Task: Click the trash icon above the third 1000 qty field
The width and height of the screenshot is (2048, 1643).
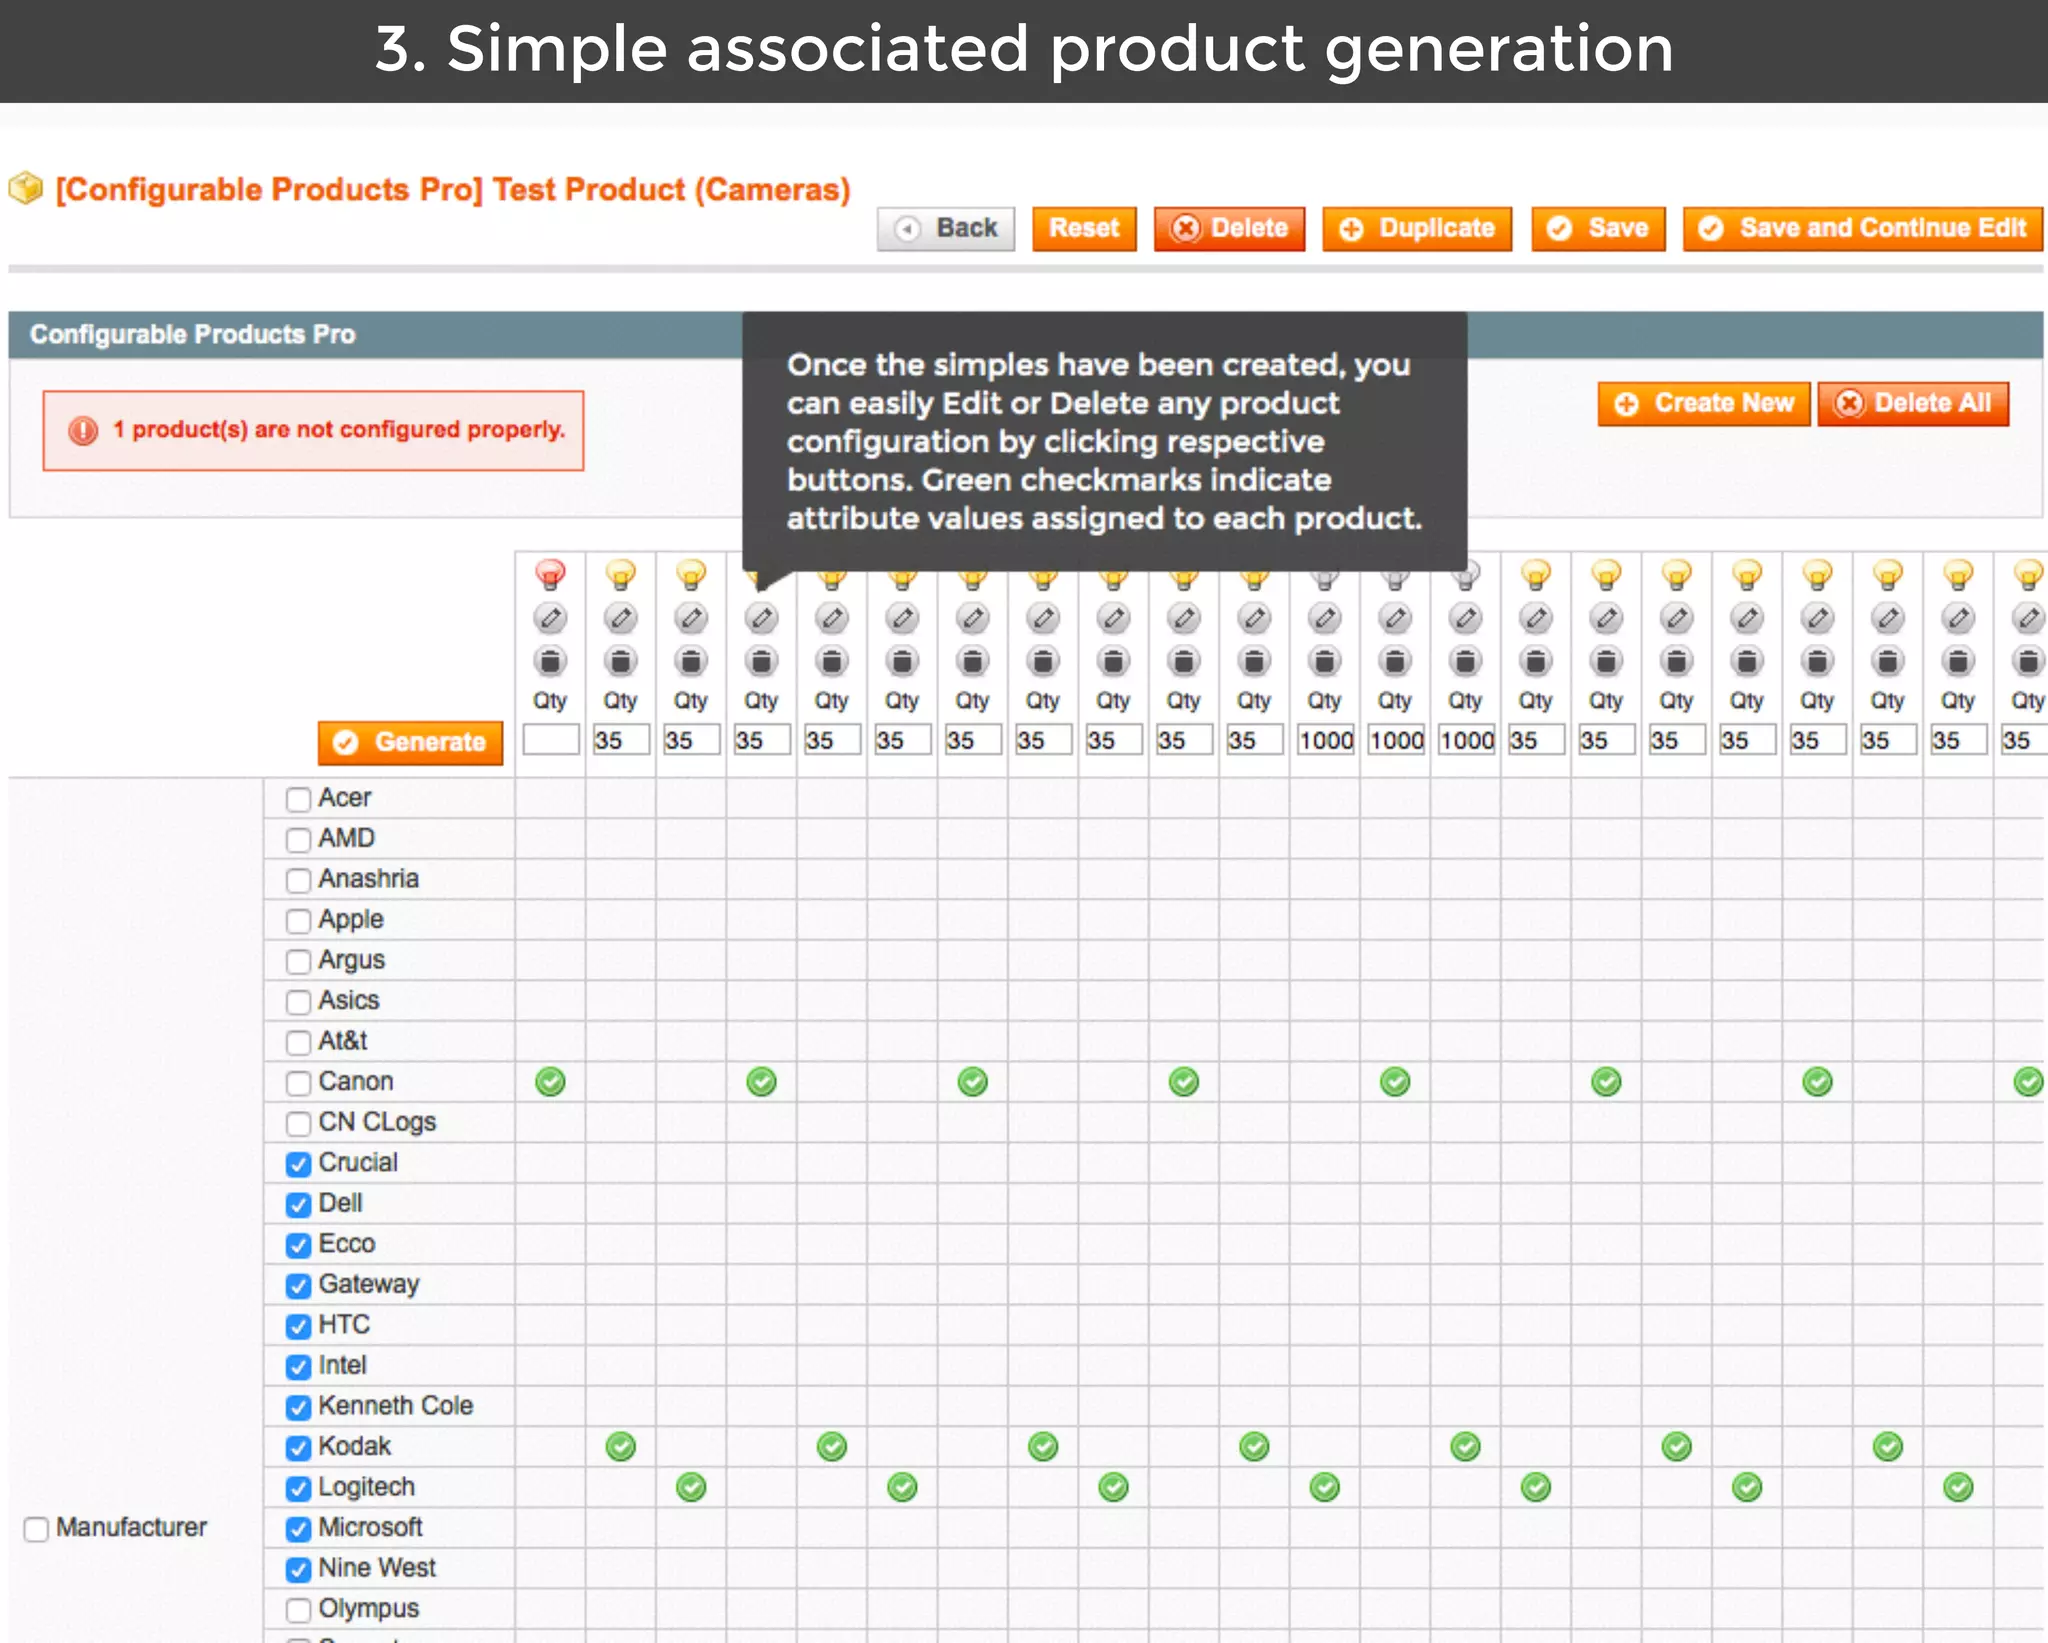Action: [x=1465, y=661]
